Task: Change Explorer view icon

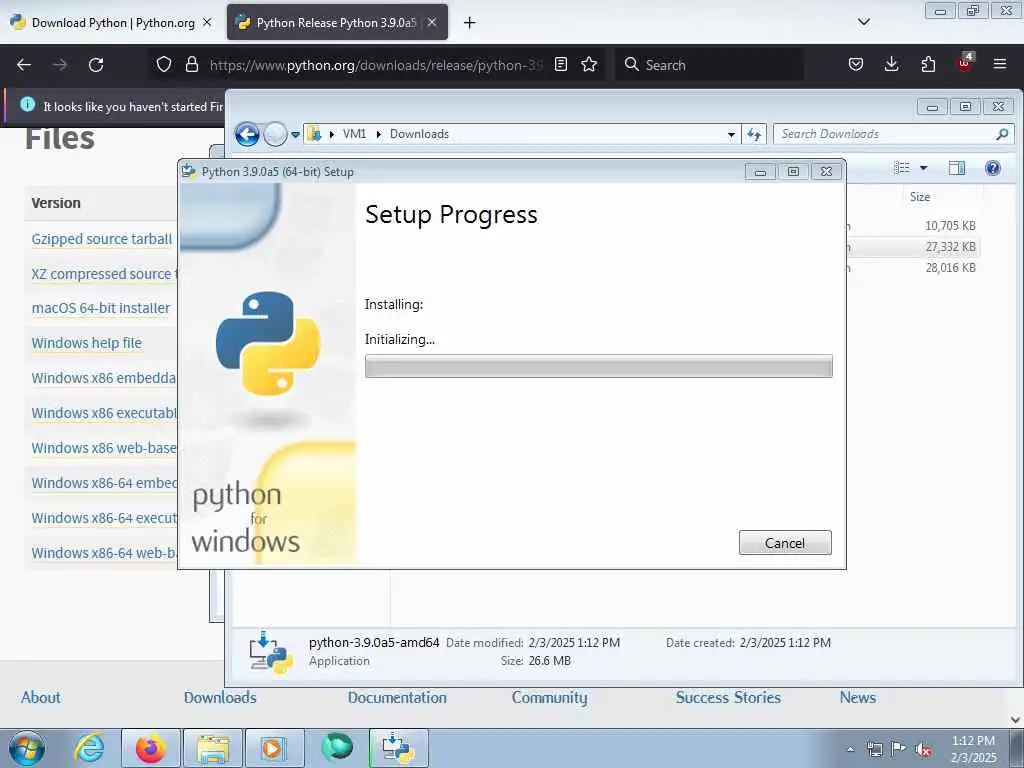Action: 902,168
